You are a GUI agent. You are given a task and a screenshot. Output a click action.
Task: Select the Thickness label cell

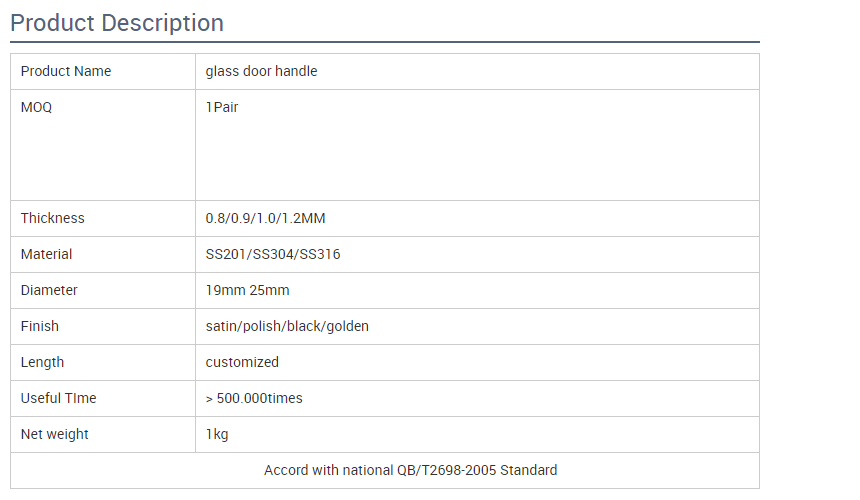pyautogui.click(x=53, y=218)
